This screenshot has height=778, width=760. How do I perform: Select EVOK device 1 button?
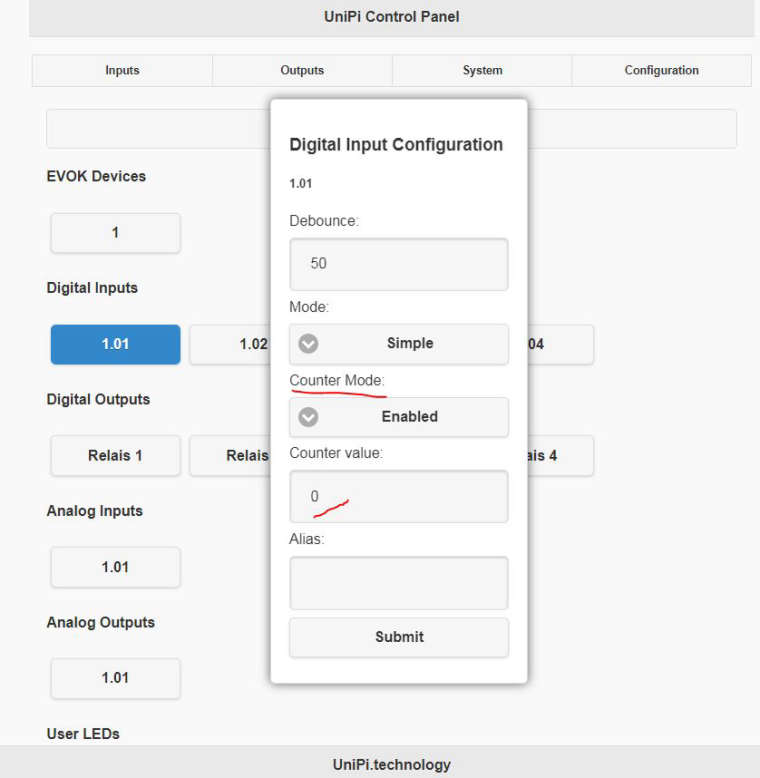(x=115, y=233)
